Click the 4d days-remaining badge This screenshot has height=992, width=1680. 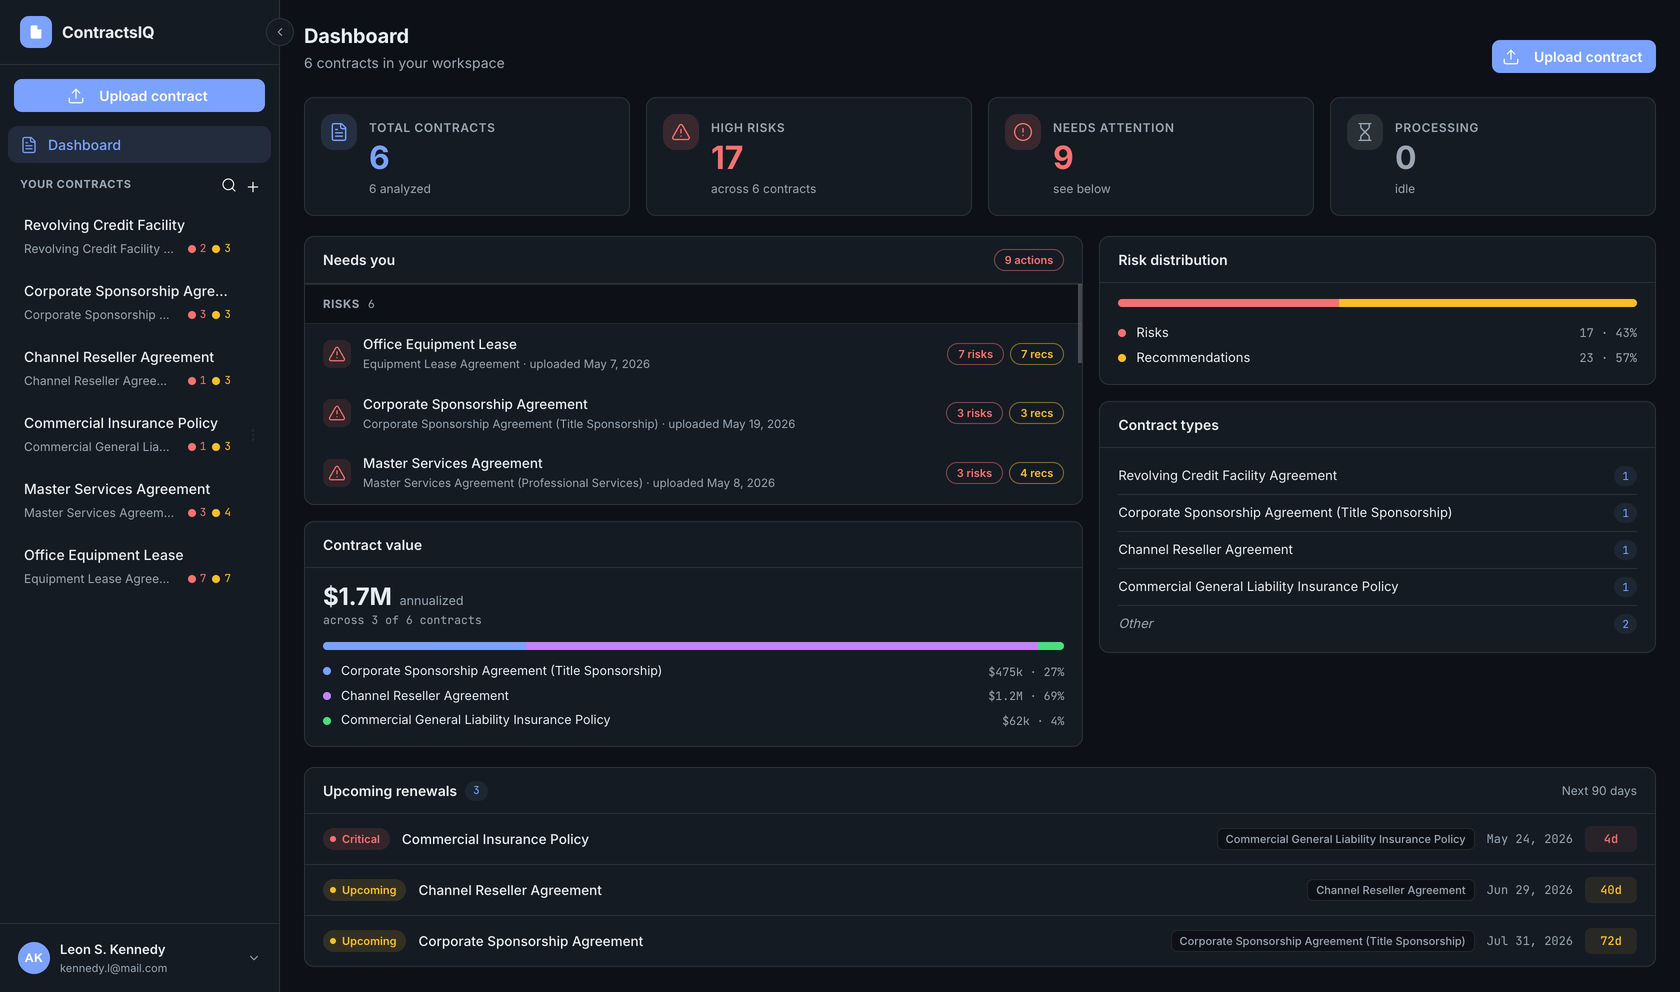1611,839
